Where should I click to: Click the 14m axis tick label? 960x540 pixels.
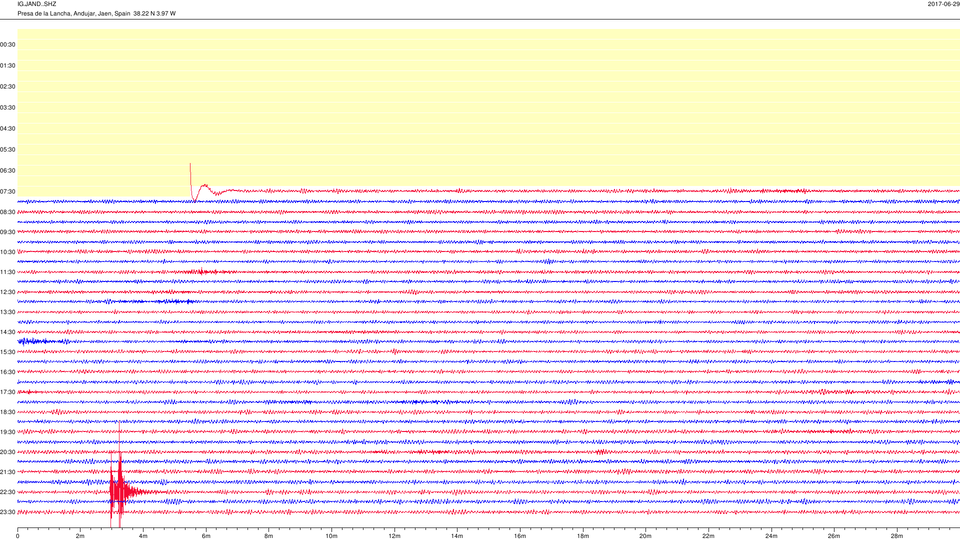457,536
